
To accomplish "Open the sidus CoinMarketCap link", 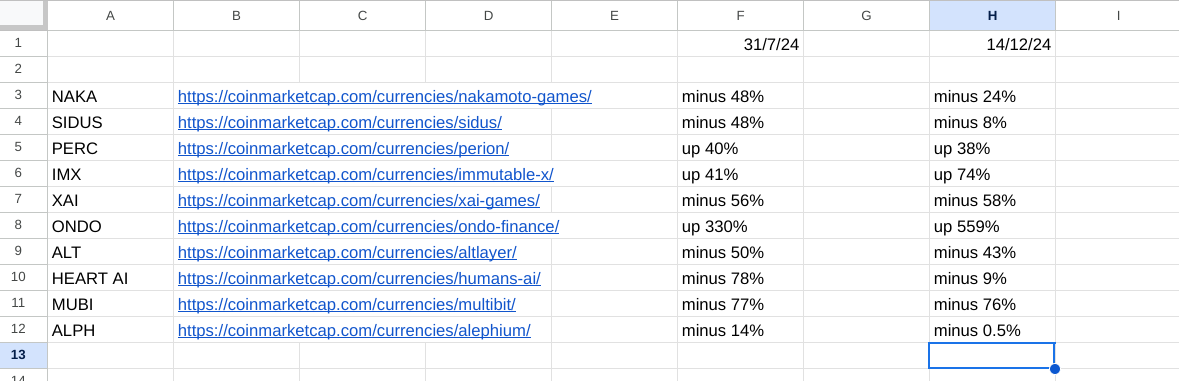I will [x=340, y=122].
